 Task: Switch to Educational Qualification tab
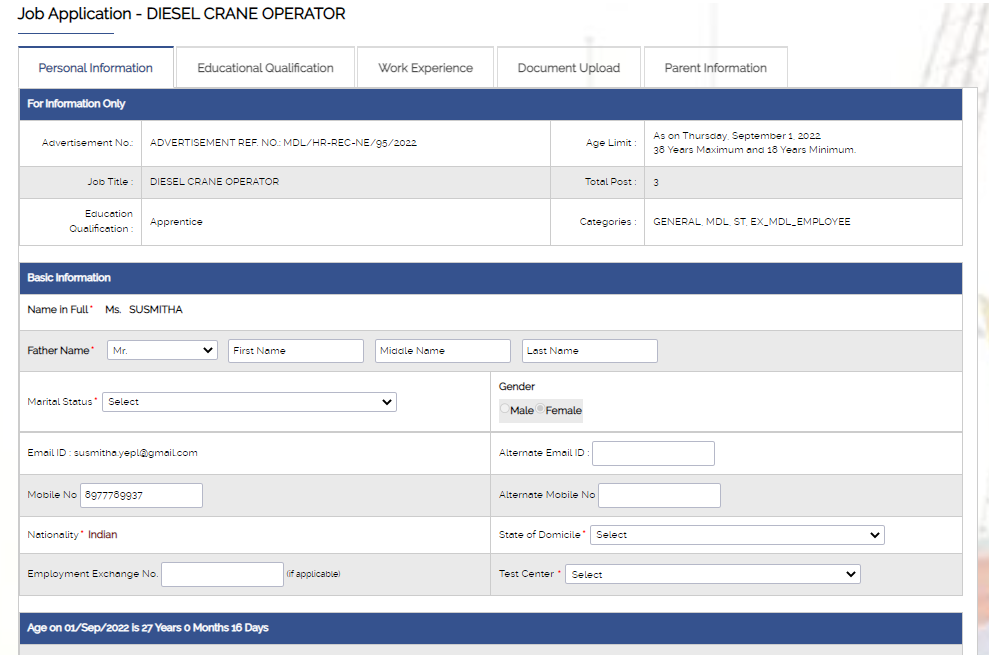point(266,68)
